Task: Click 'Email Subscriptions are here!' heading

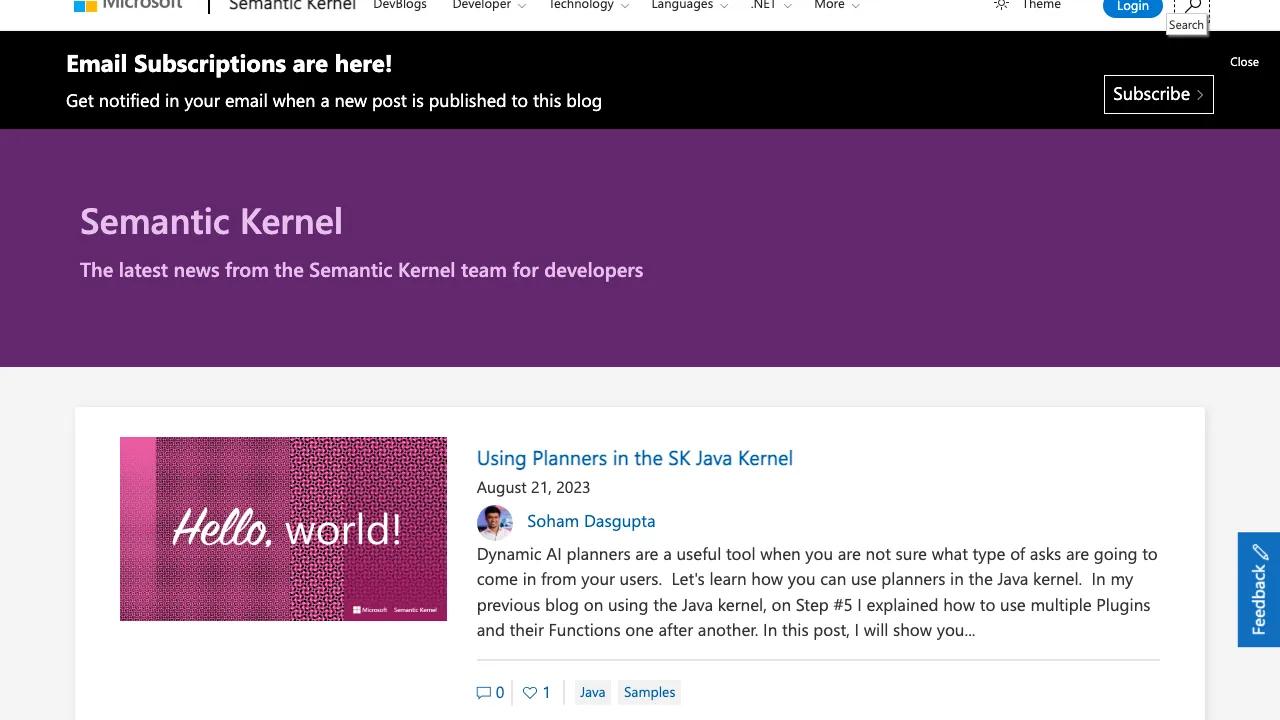Action: pyautogui.click(x=229, y=63)
